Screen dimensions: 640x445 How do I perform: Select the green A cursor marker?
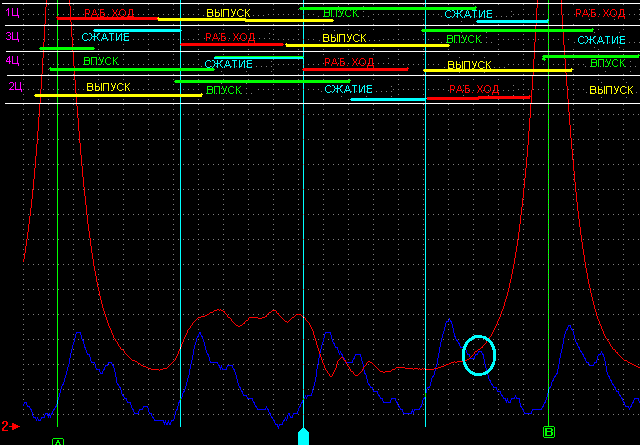click(58, 441)
